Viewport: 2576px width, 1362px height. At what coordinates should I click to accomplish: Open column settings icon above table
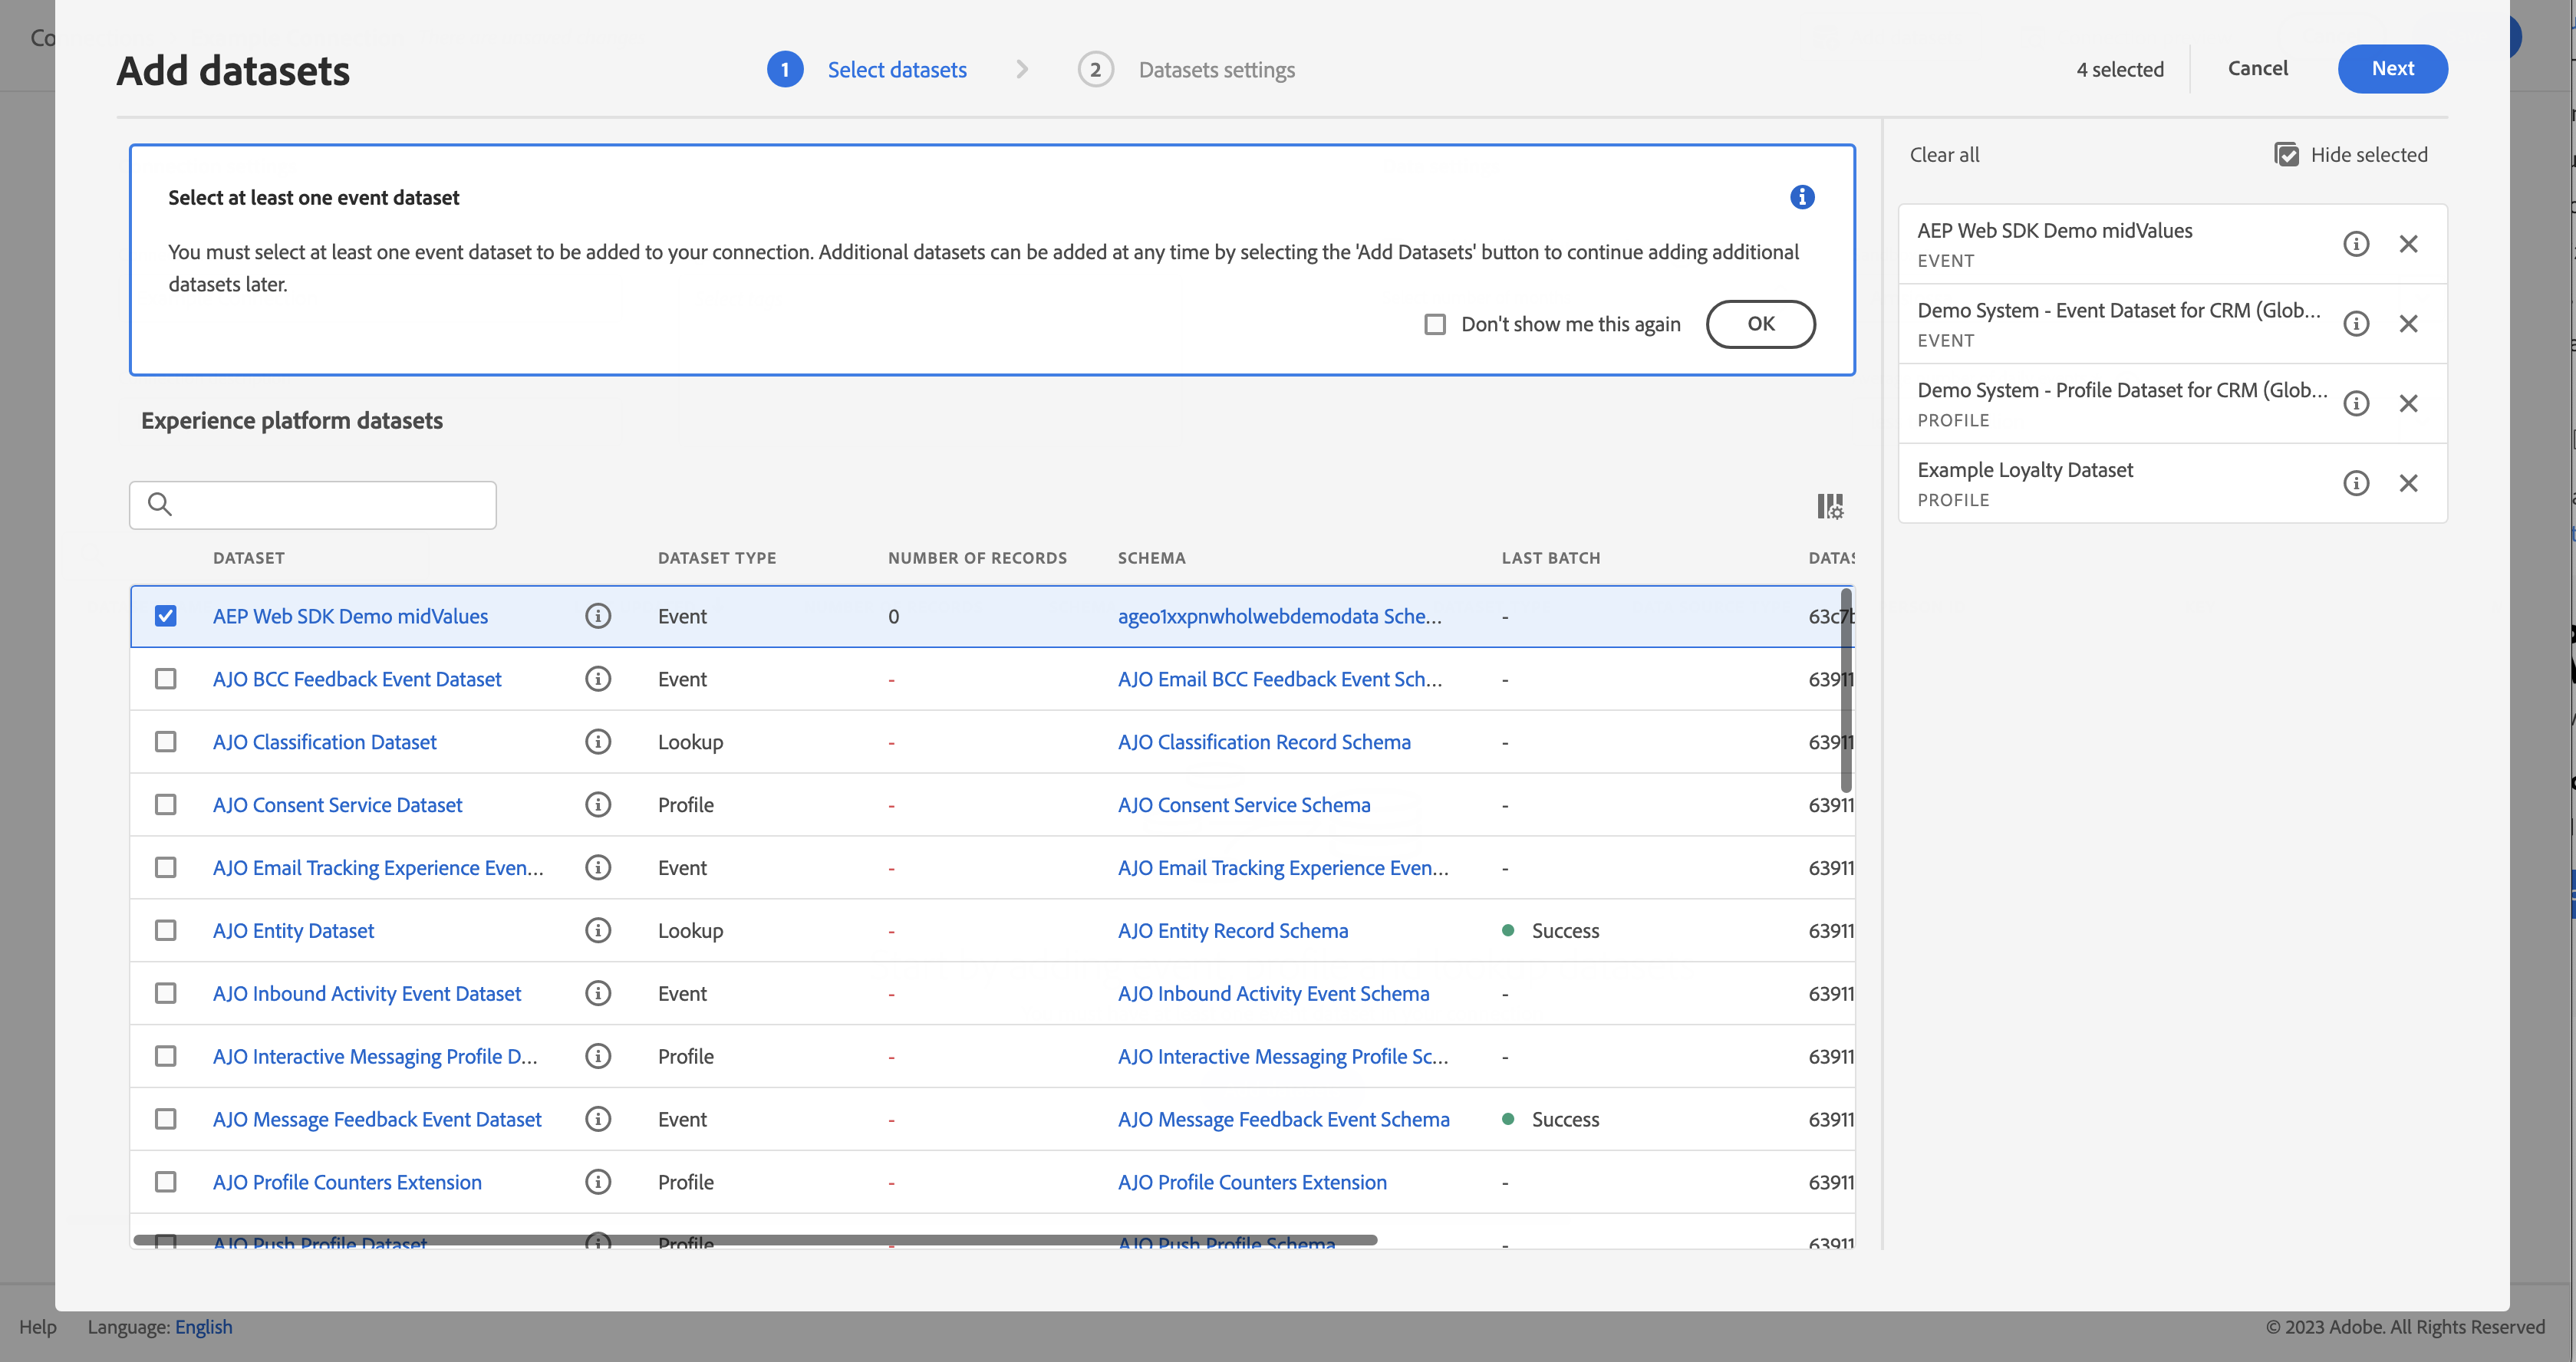click(1829, 506)
